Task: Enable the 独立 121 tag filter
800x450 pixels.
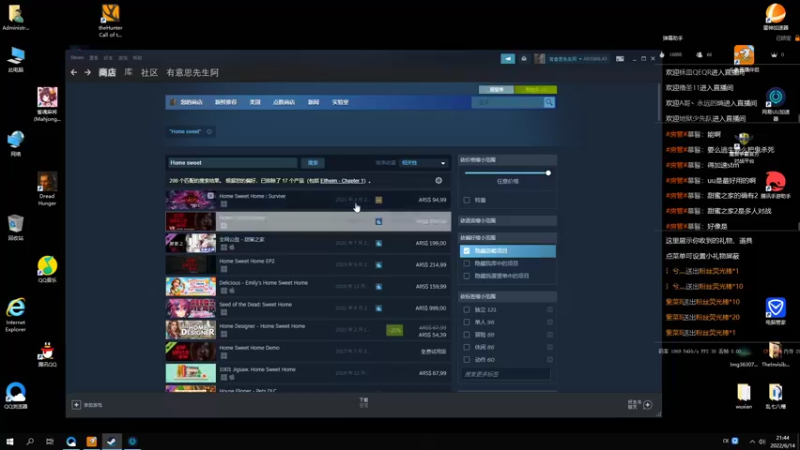Action: [x=466, y=310]
